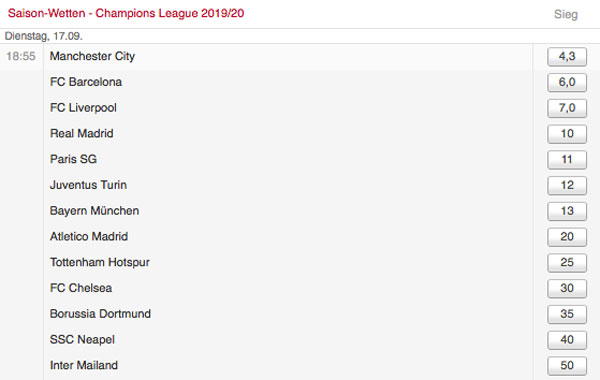Select the 30 odds for FC Chelsea
600x380 pixels.
(x=567, y=288)
